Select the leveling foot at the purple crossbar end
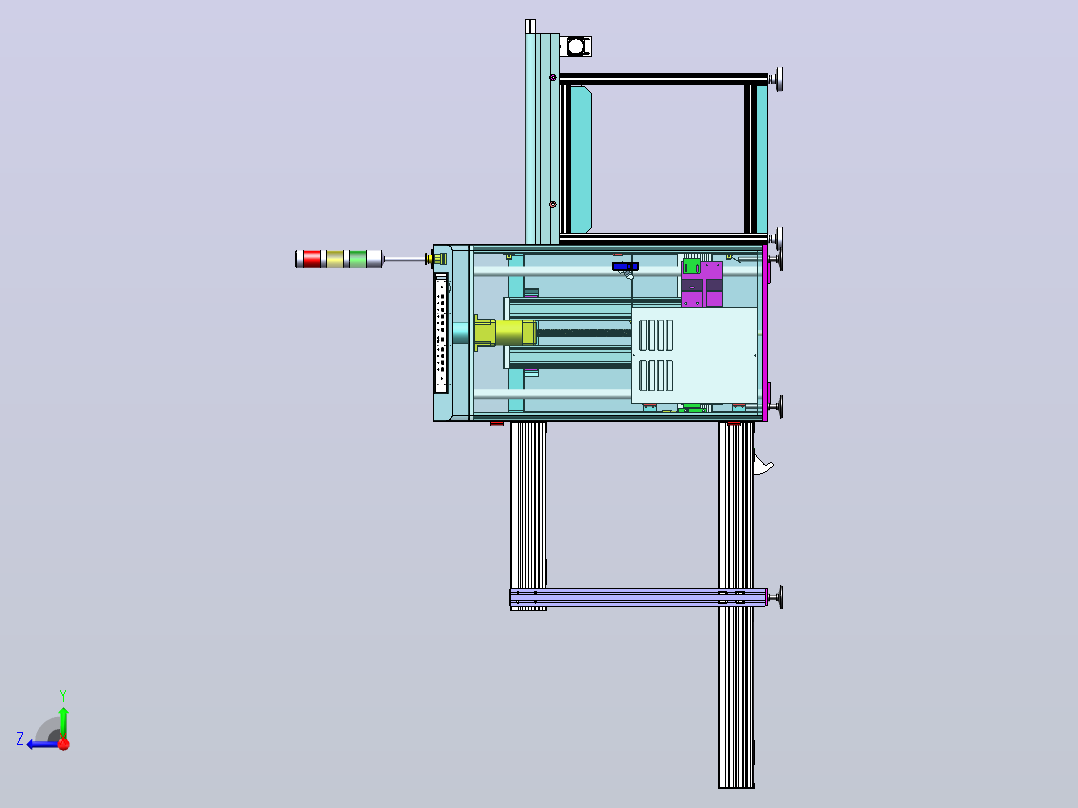1078x808 pixels. [x=776, y=597]
